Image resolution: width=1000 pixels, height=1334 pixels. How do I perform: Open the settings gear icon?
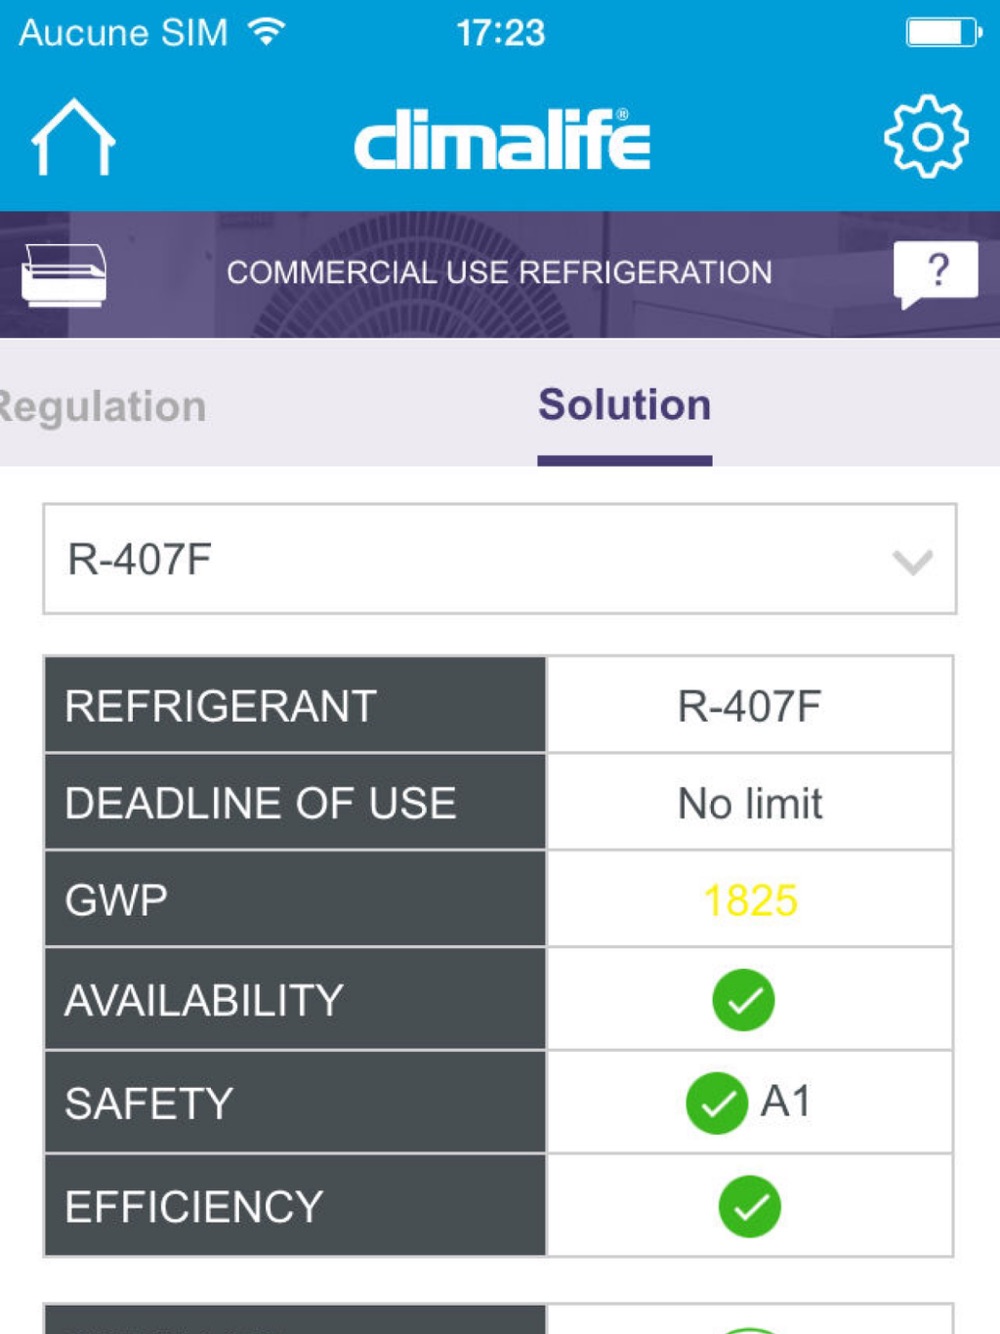tap(926, 137)
